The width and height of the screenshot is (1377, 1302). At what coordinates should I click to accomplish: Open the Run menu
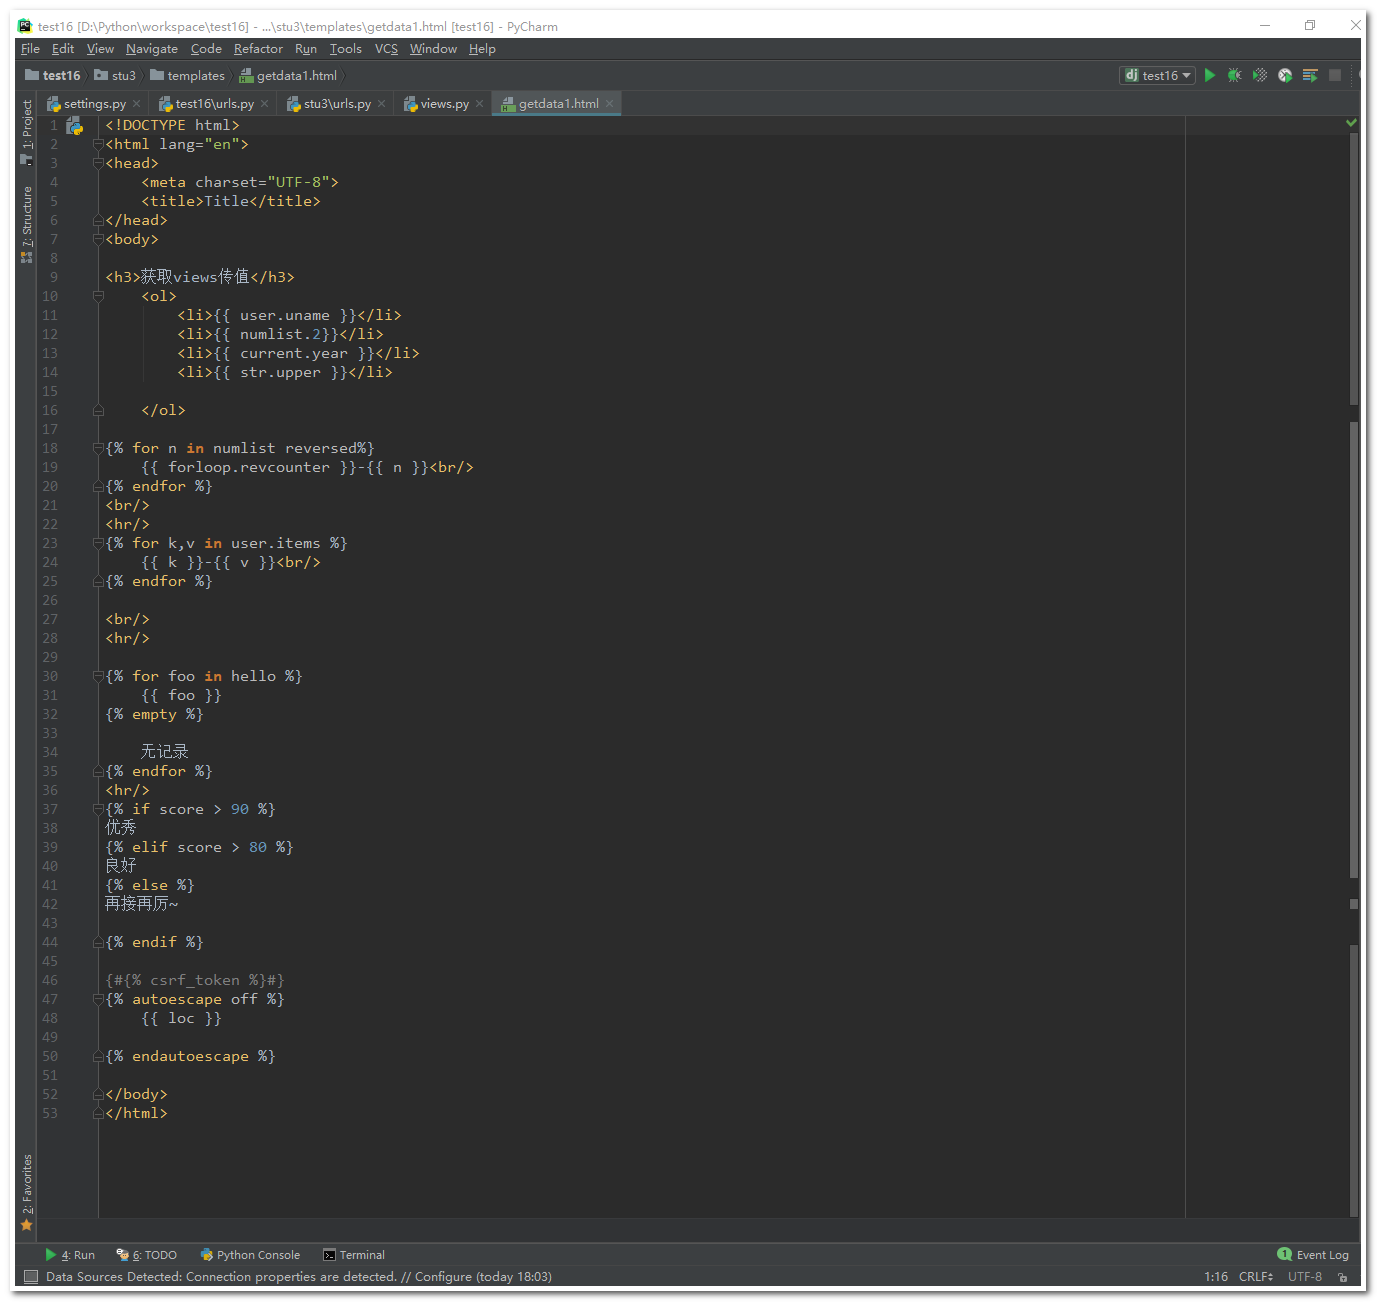coord(306,49)
